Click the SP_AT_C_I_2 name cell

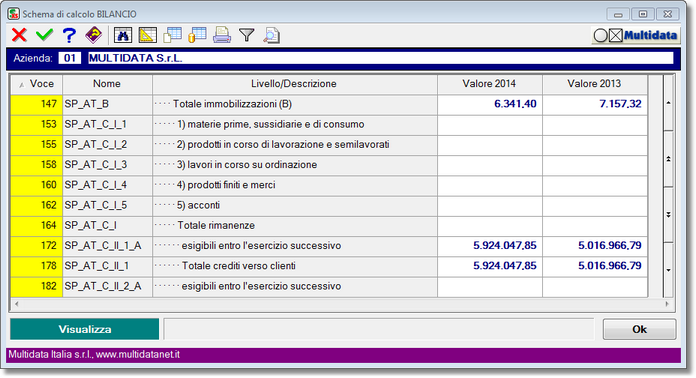coord(107,145)
